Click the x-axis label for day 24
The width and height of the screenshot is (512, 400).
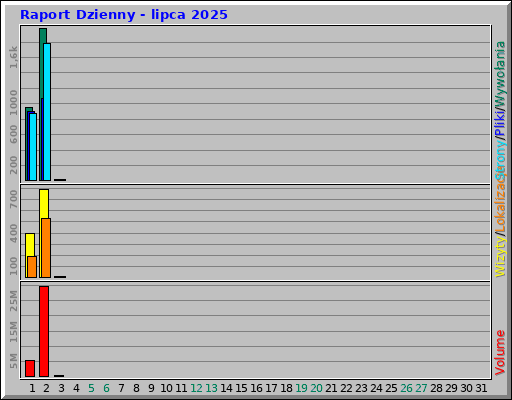click(x=376, y=388)
